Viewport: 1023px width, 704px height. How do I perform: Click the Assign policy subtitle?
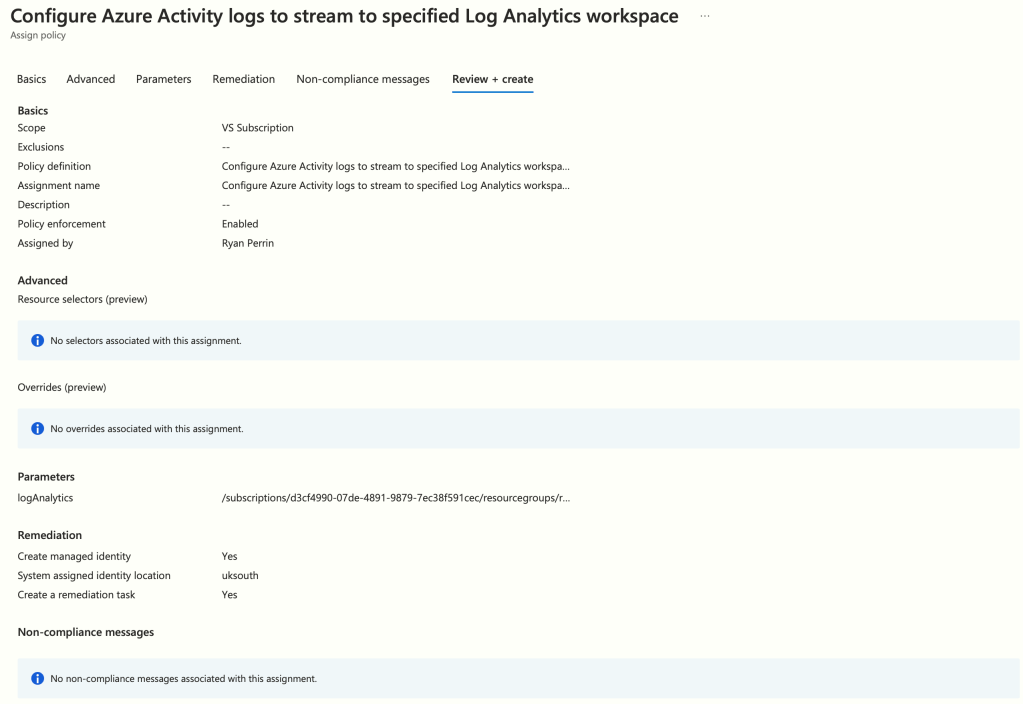[38, 35]
